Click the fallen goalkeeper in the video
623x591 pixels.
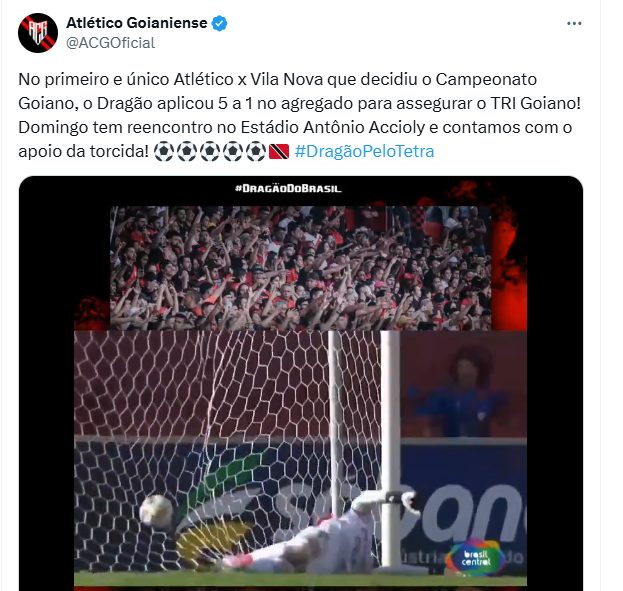[x=310, y=533]
